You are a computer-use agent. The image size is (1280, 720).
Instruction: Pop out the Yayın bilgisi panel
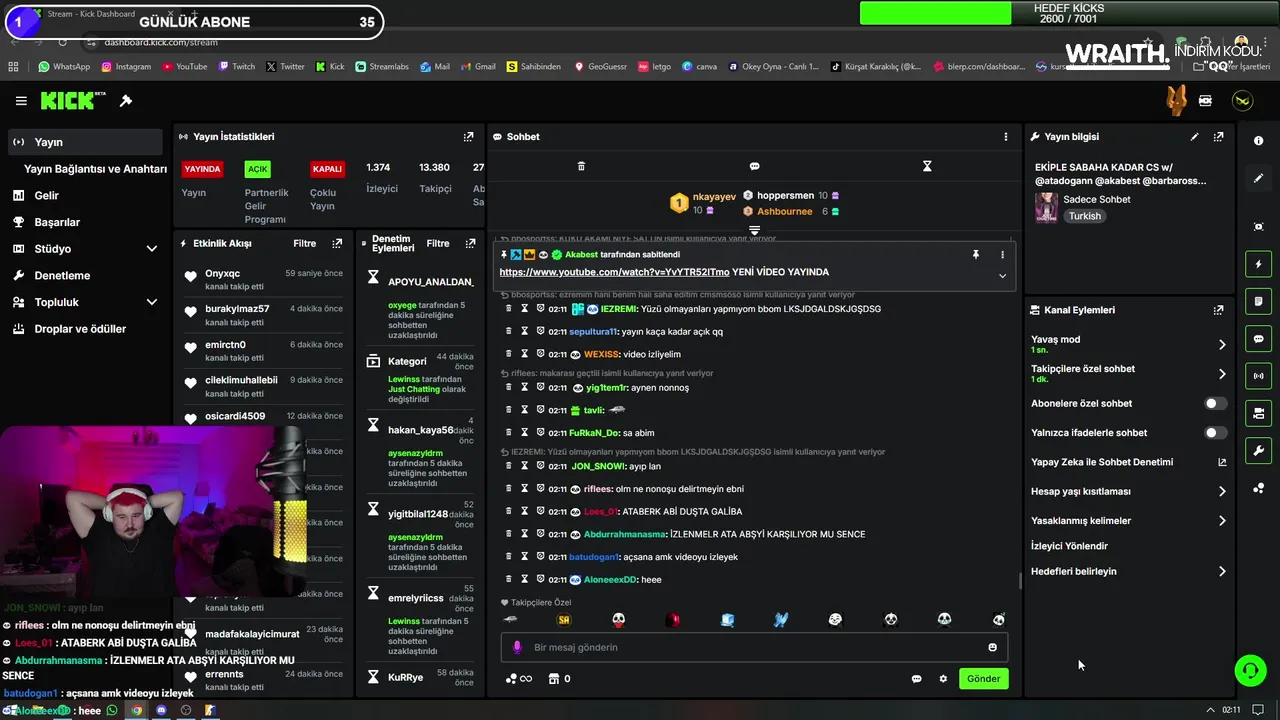1218,137
